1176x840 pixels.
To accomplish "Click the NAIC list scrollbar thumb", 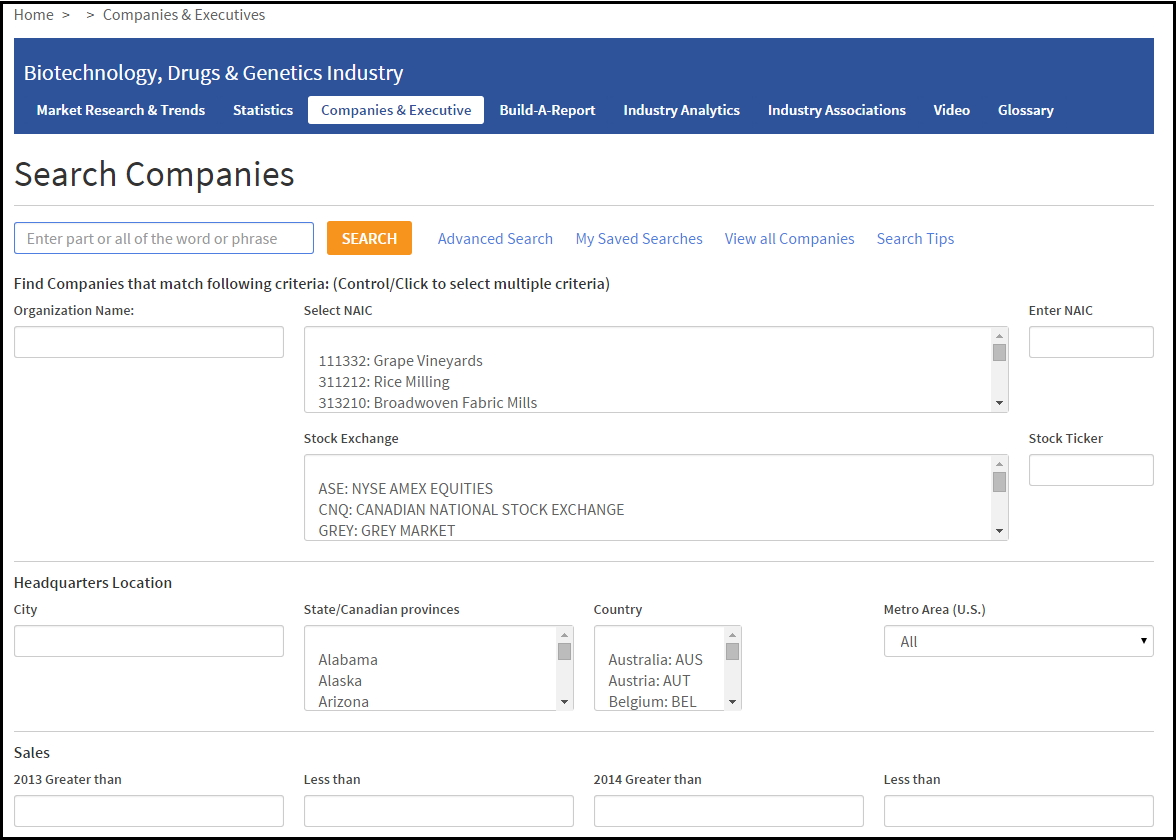I will click(x=999, y=352).
